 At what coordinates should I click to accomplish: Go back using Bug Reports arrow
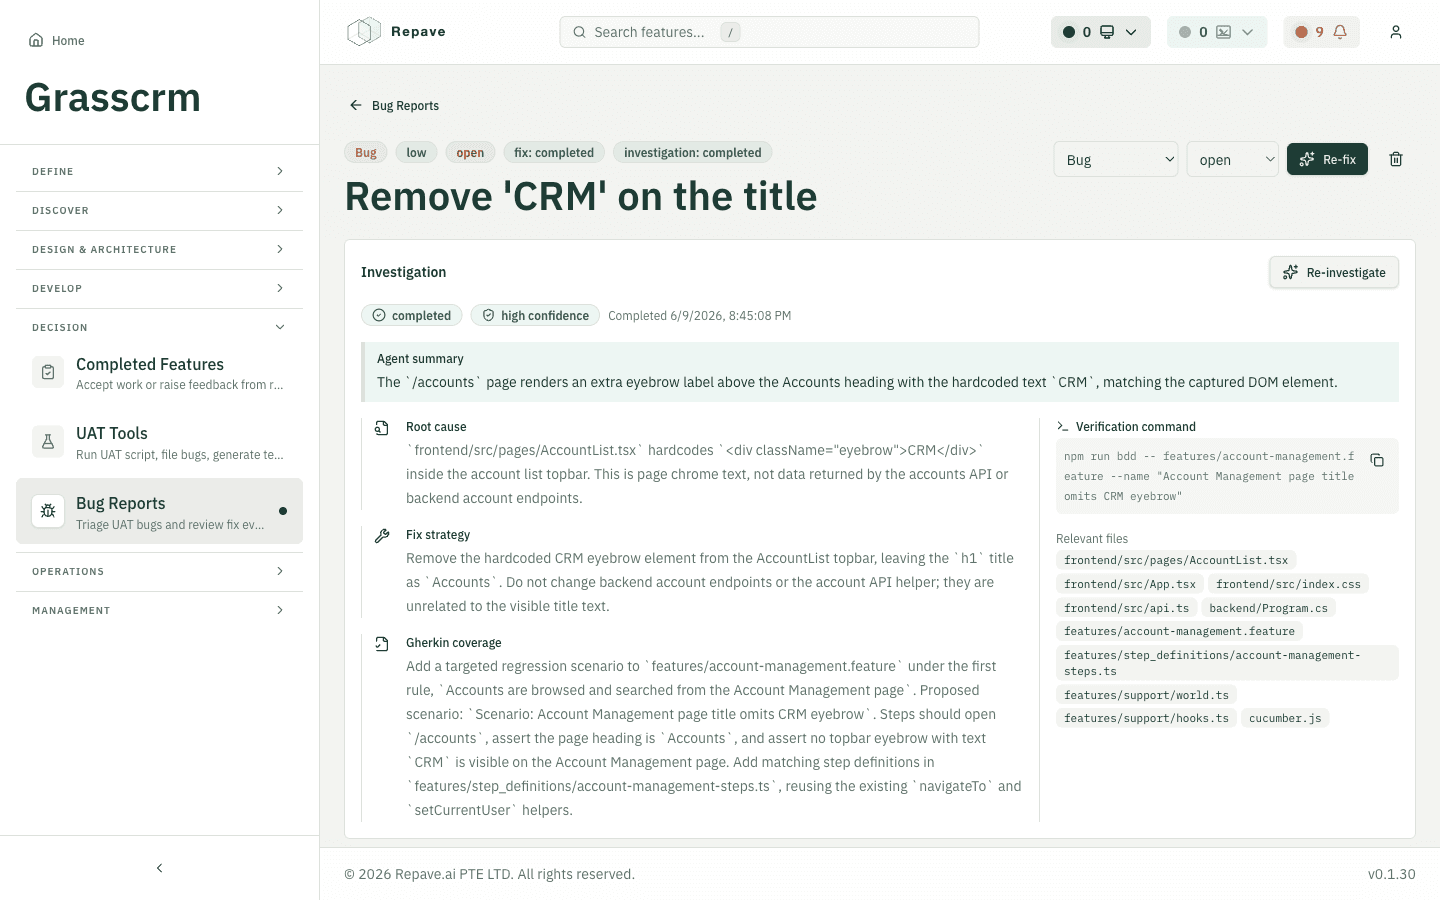click(356, 105)
